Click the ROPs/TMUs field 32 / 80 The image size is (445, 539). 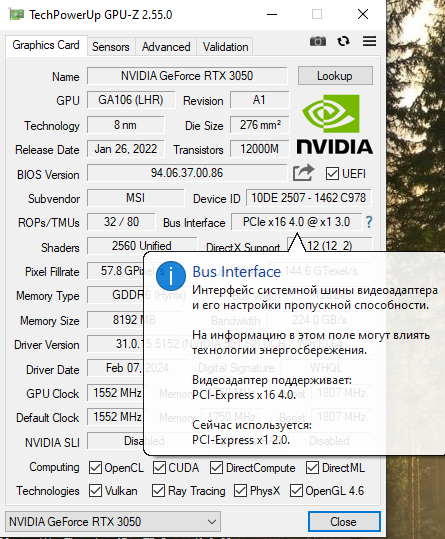coord(121,222)
